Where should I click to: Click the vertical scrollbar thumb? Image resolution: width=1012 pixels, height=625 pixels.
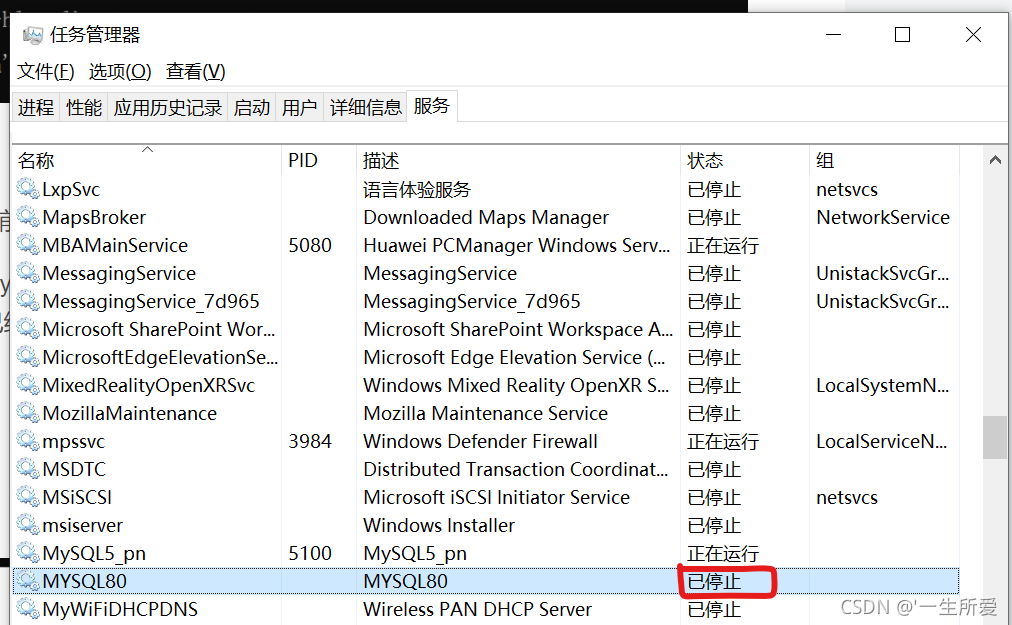995,437
